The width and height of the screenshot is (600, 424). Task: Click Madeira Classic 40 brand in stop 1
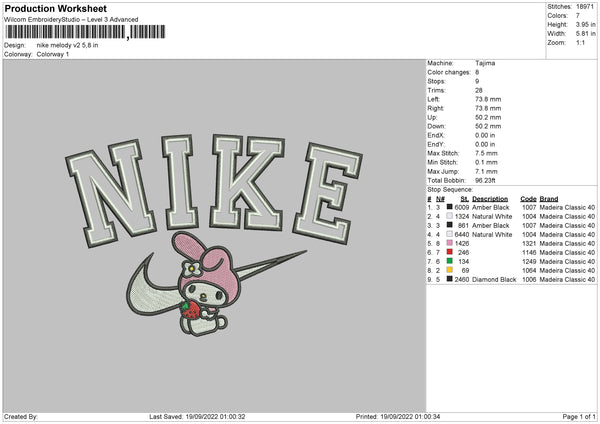tap(567, 207)
